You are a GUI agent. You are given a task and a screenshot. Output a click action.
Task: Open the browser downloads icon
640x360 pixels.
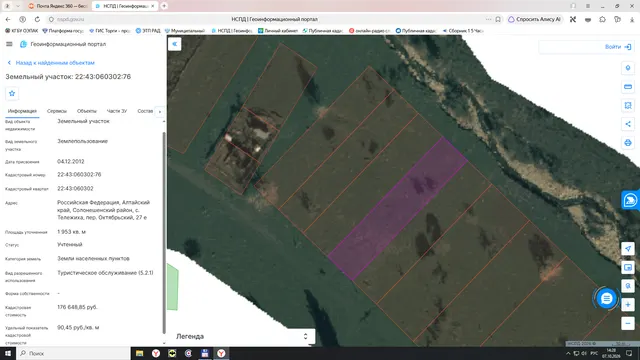[631, 19]
